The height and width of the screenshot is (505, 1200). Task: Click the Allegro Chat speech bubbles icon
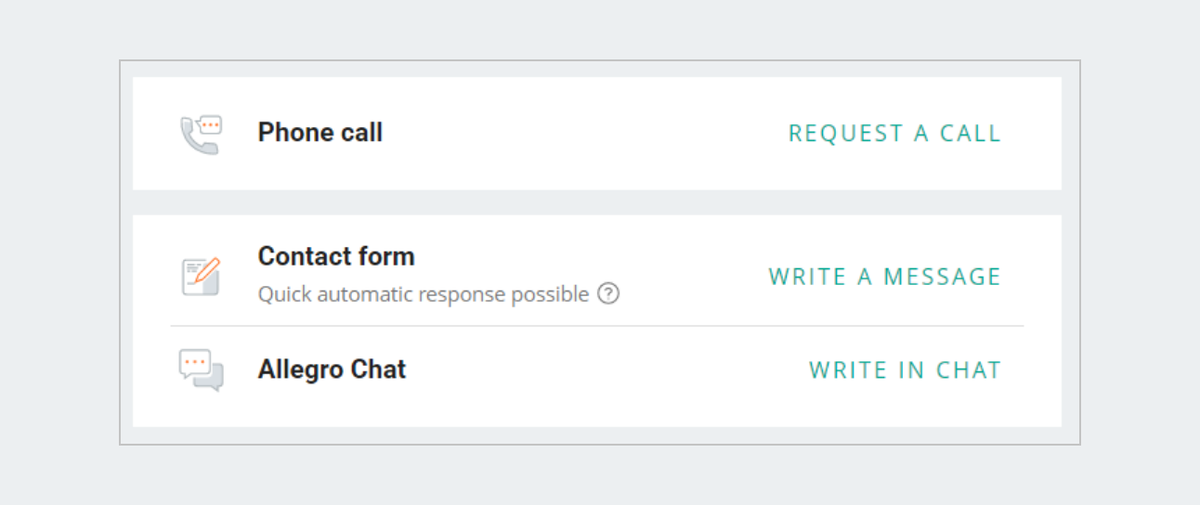[x=201, y=370]
